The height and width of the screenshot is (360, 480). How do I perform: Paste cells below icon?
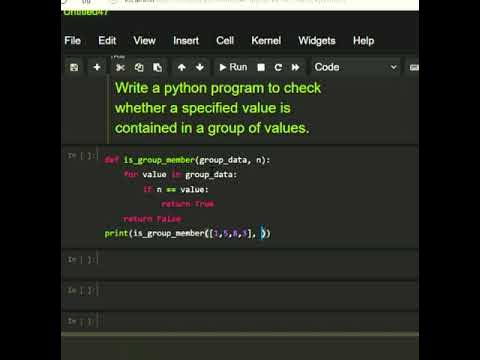point(157,67)
